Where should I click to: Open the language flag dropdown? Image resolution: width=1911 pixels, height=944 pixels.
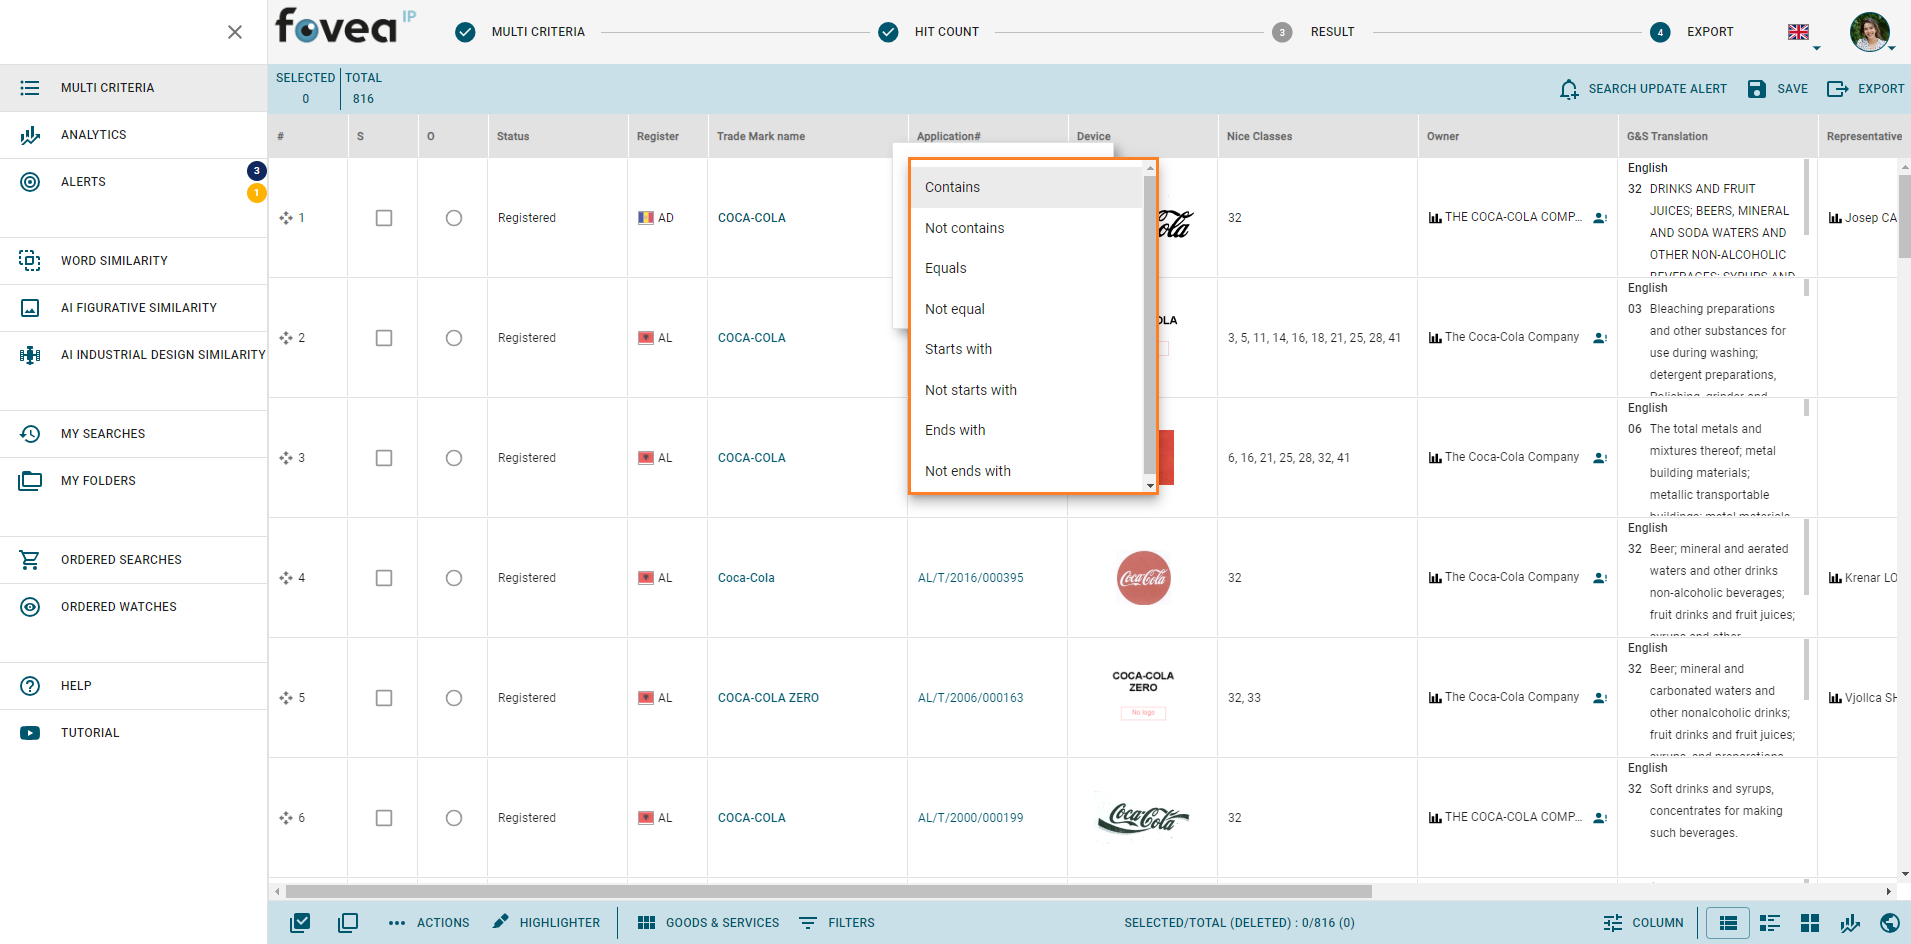click(1803, 33)
